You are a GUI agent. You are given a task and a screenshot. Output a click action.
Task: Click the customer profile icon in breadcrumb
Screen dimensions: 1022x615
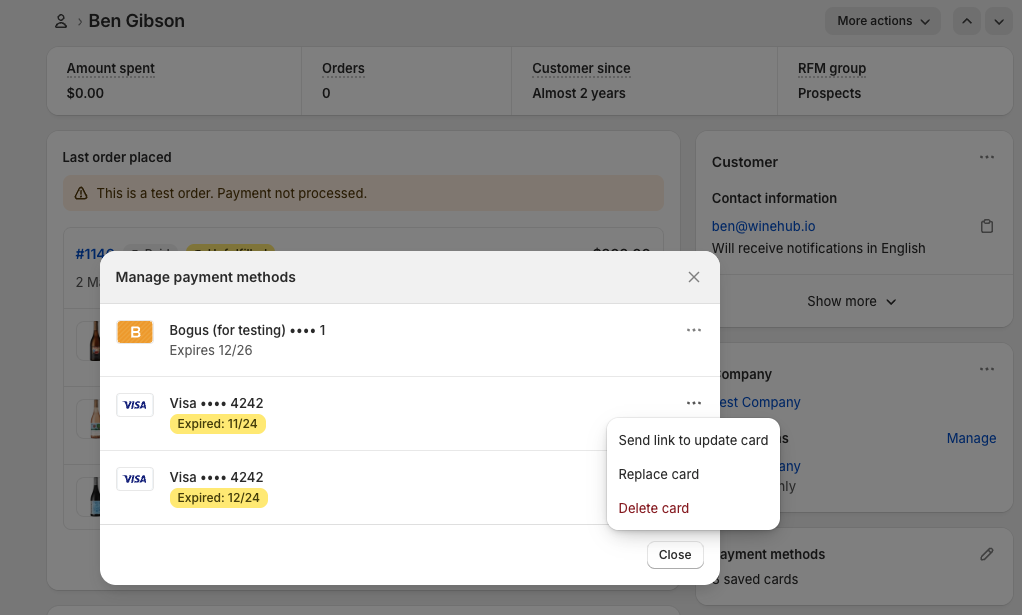pyautogui.click(x=61, y=21)
